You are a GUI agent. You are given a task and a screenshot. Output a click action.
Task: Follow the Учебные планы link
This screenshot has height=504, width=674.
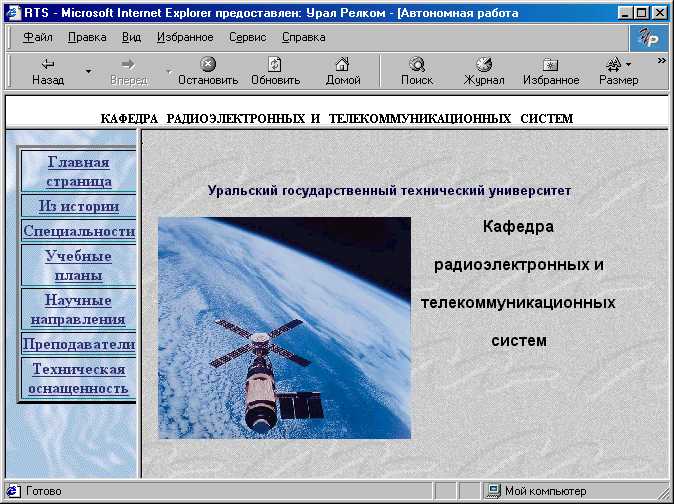79,266
